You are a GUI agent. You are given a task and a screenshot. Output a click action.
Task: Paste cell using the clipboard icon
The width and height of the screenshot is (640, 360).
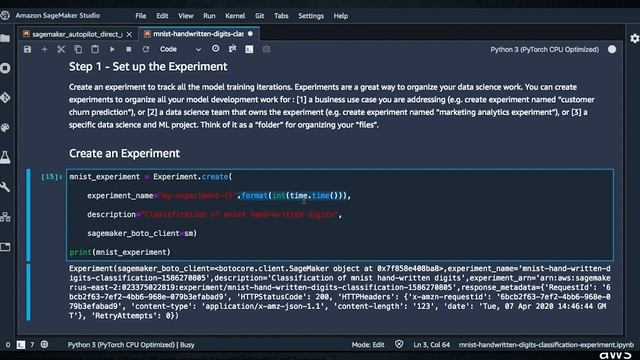pos(95,49)
